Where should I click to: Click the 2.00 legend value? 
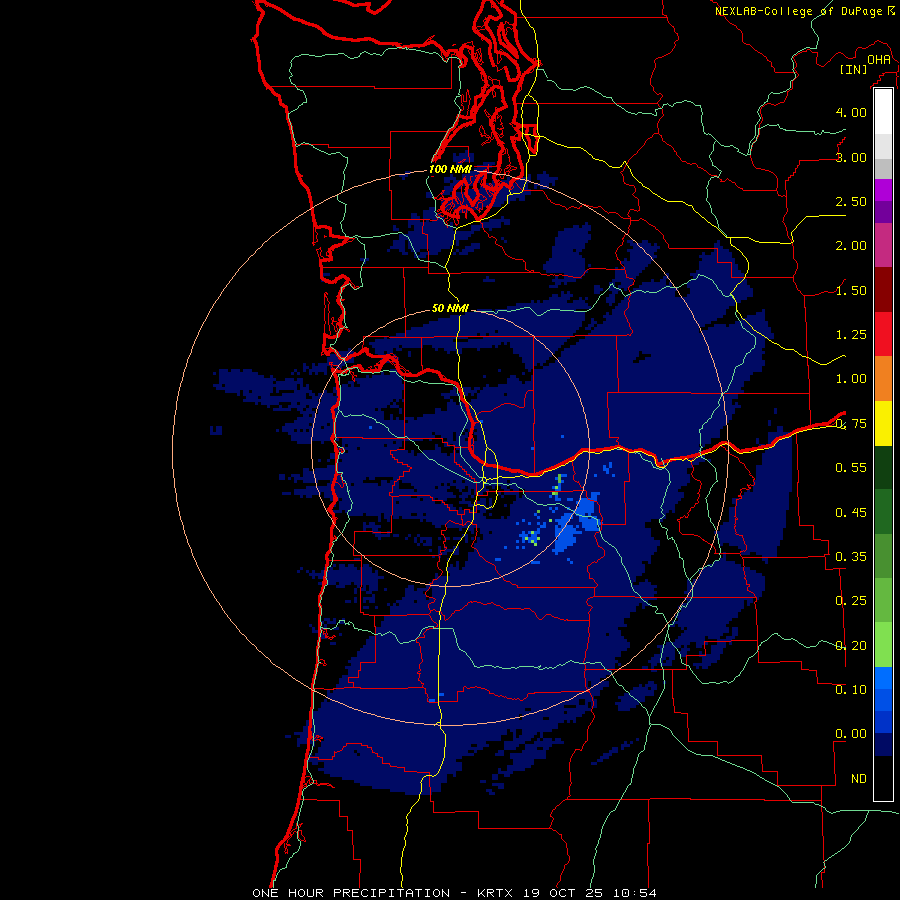click(851, 246)
